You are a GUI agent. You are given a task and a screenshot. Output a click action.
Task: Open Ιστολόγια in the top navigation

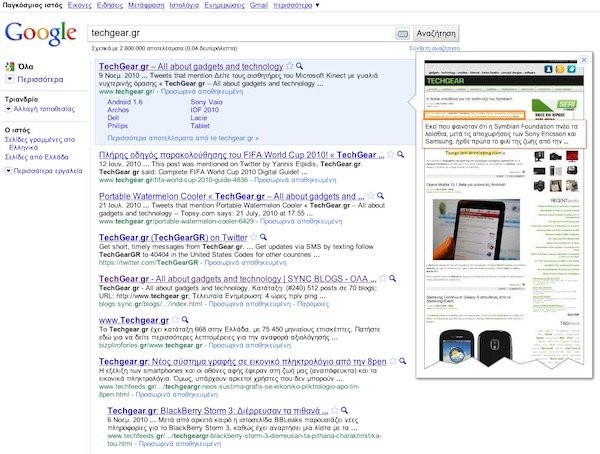point(184,5)
